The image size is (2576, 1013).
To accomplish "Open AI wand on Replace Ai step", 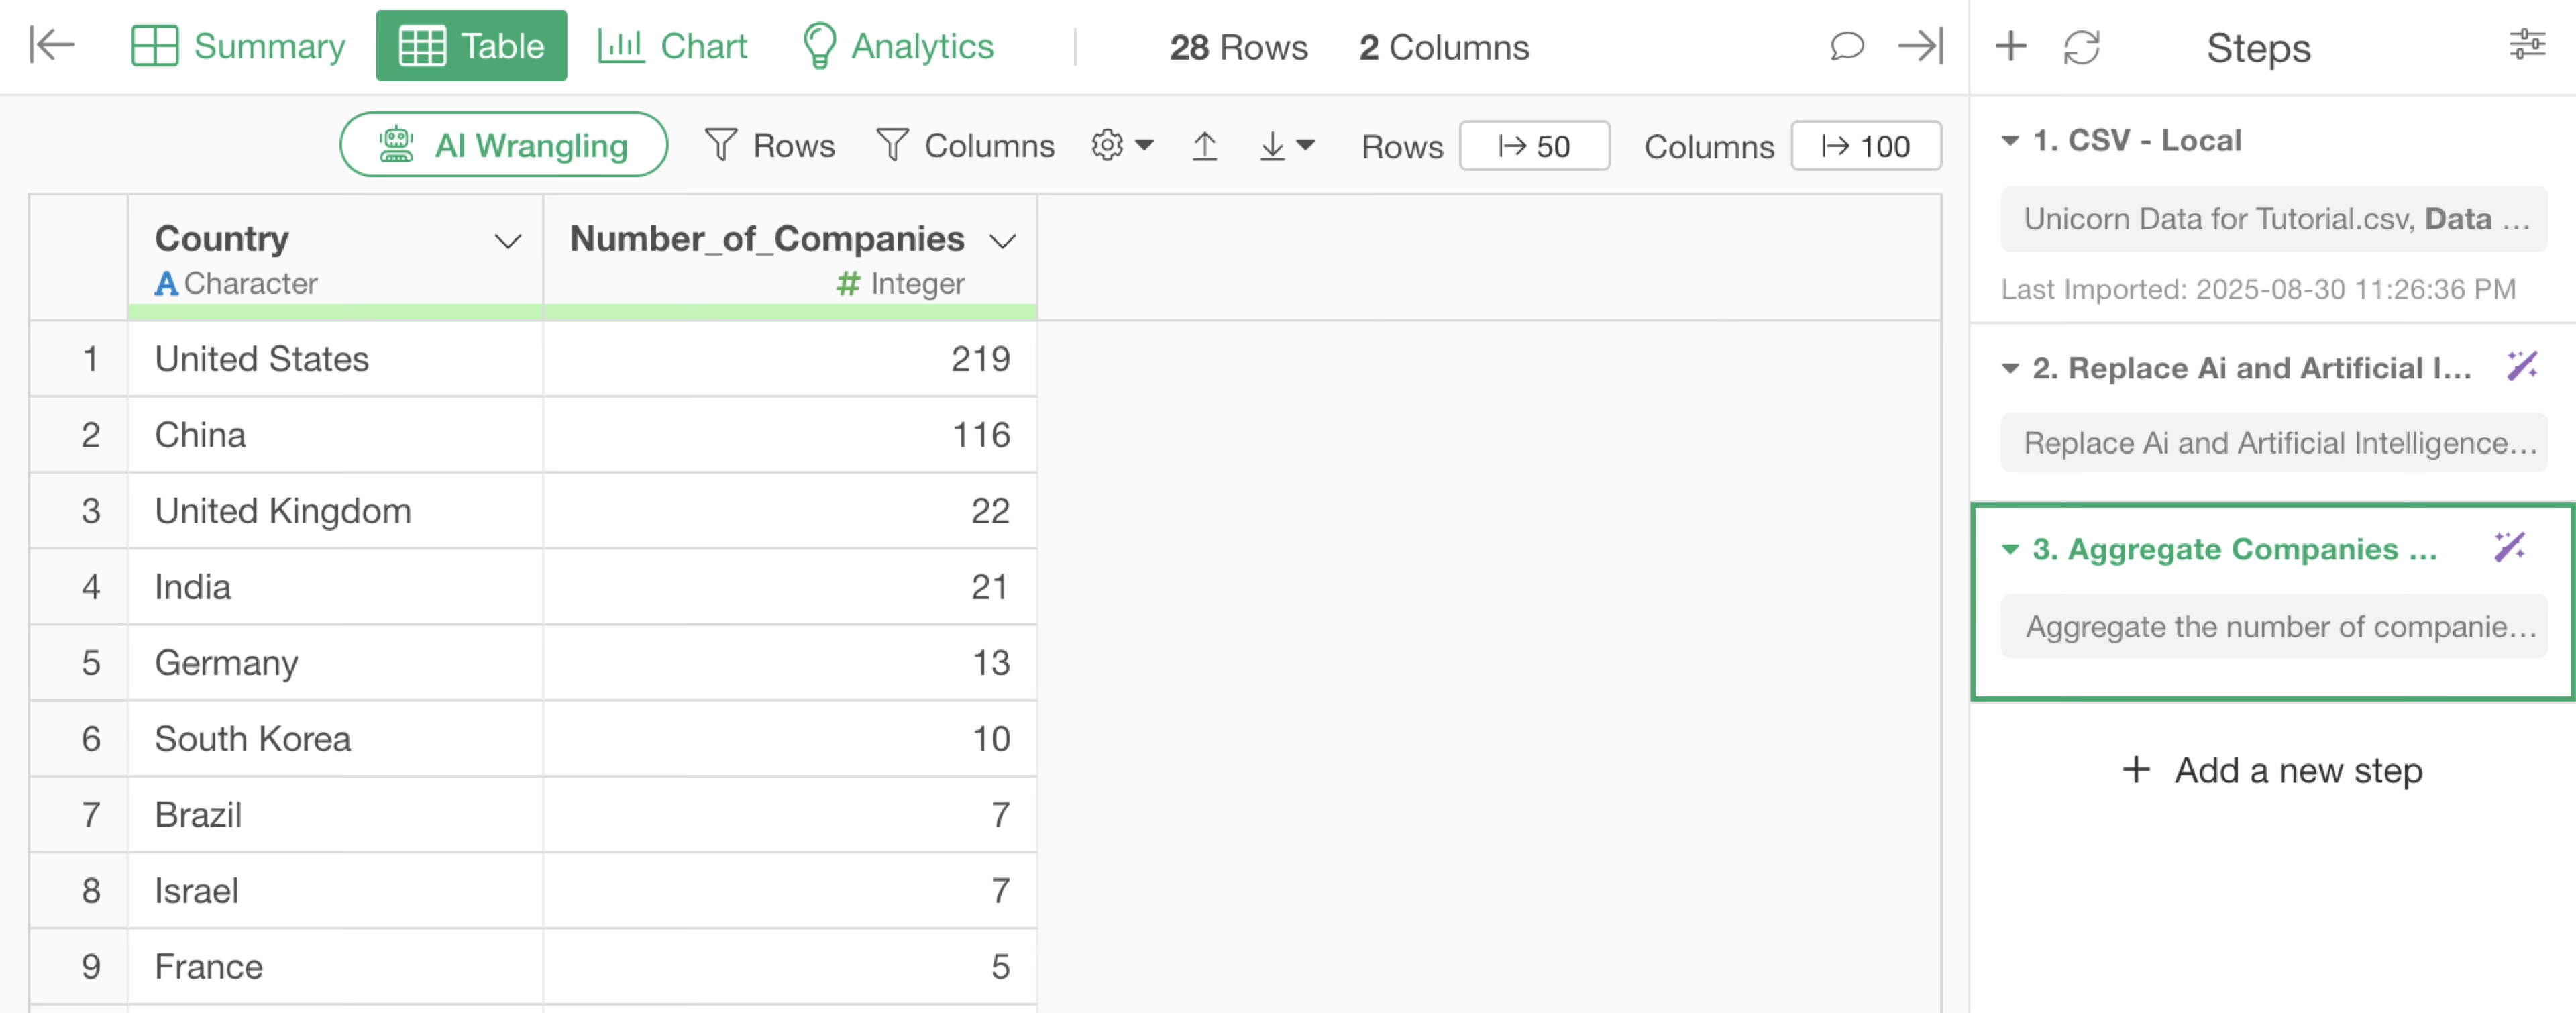I will pyautogui.click(x=2521, y=366).
